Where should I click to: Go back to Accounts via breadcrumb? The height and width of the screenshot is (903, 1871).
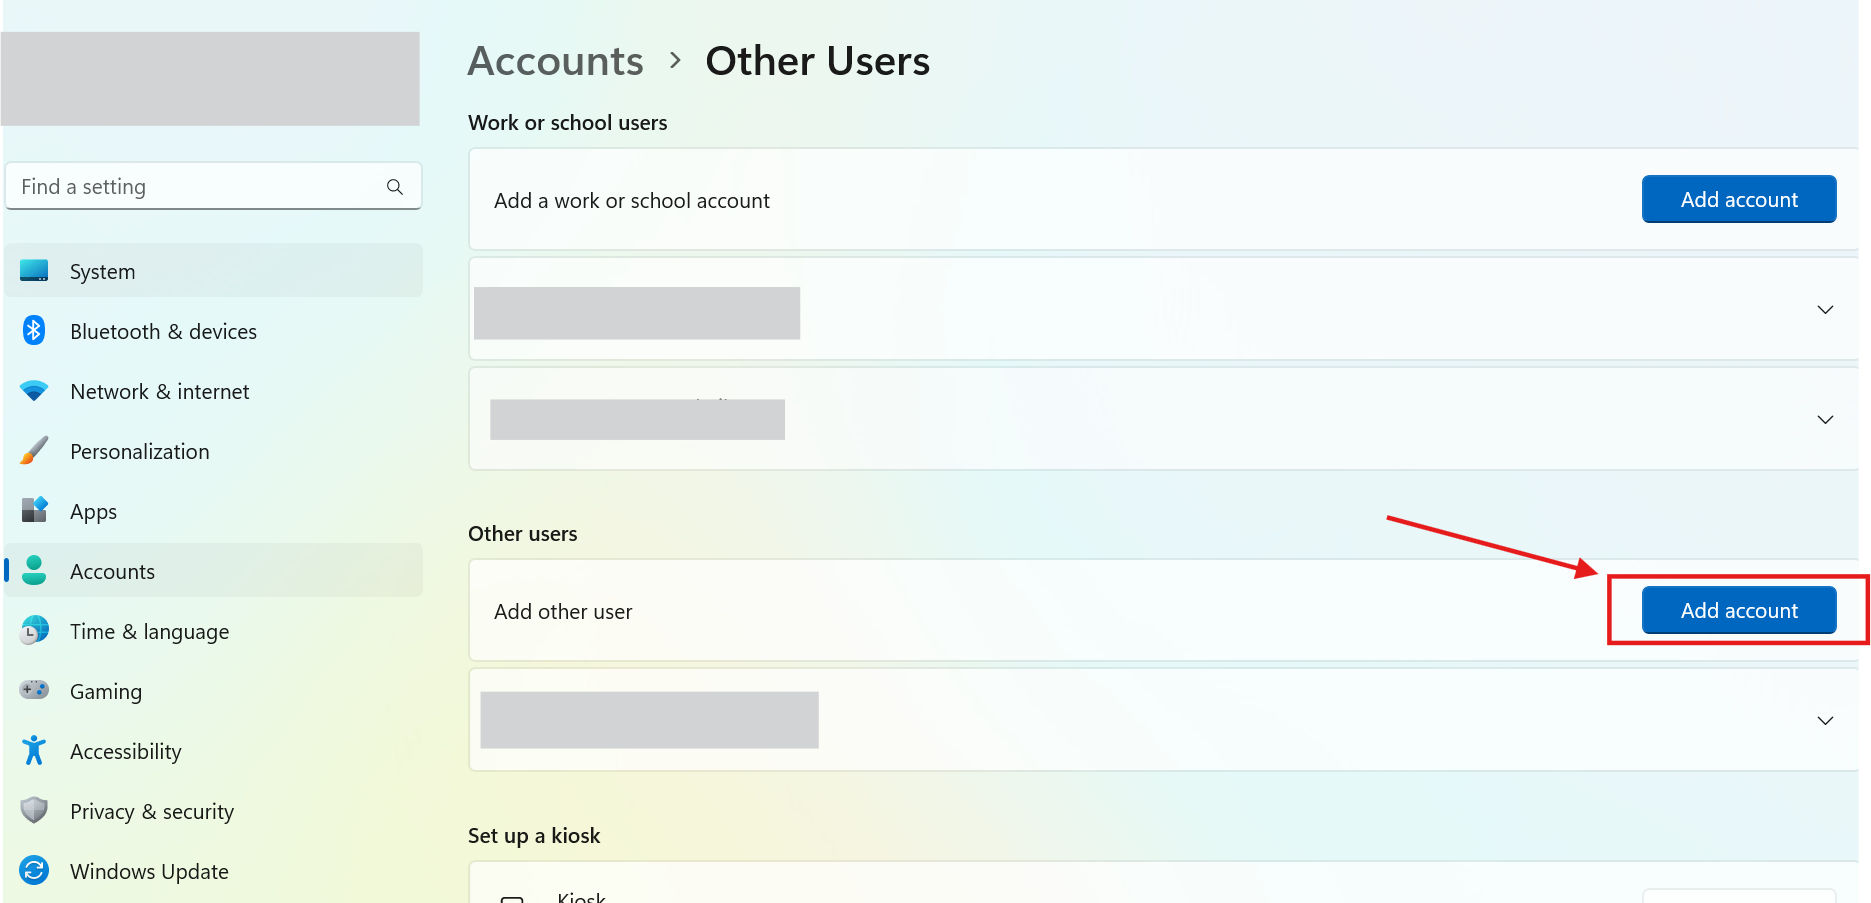pos(556,61)
